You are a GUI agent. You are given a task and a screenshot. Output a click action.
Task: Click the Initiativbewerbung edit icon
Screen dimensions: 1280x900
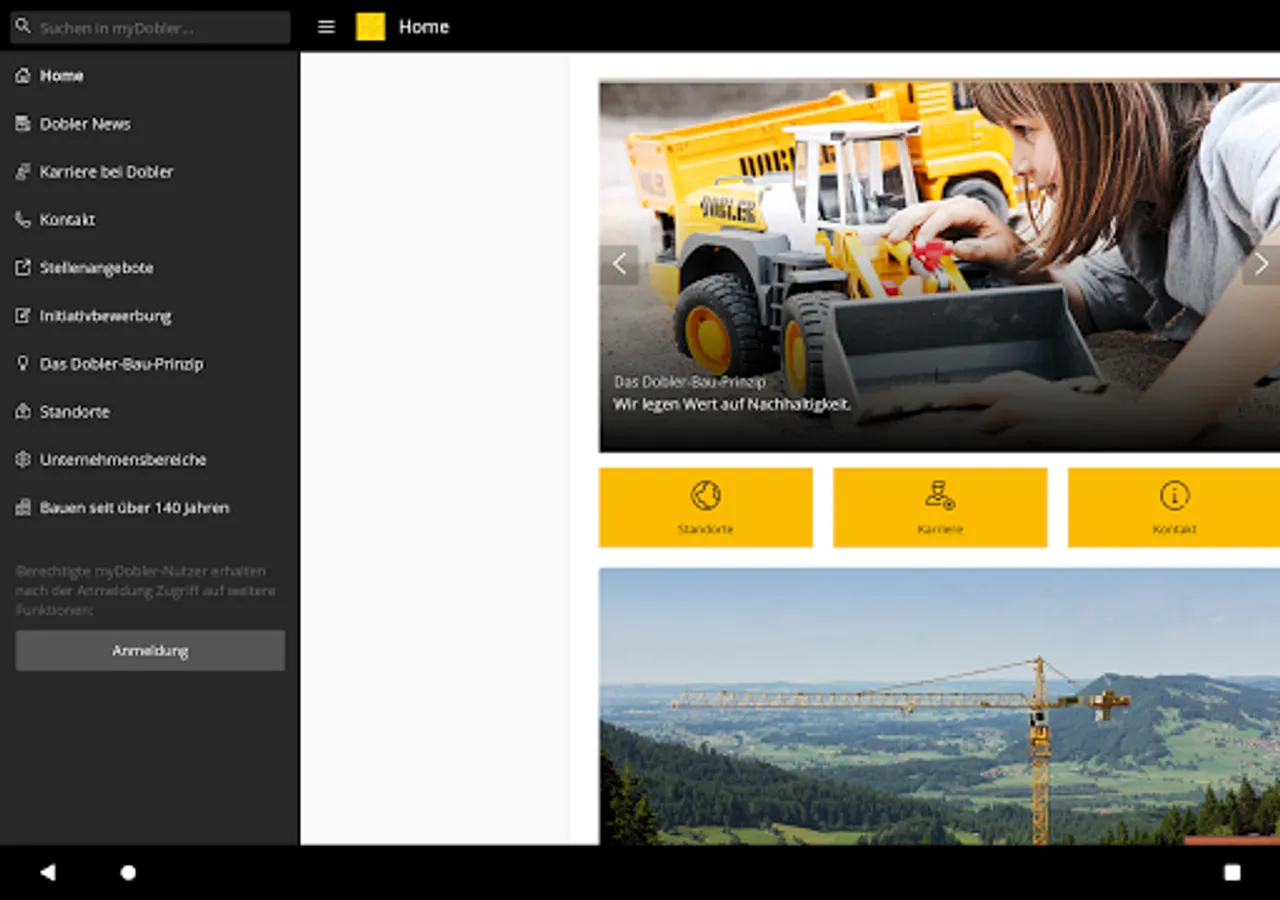click(23, 316)
